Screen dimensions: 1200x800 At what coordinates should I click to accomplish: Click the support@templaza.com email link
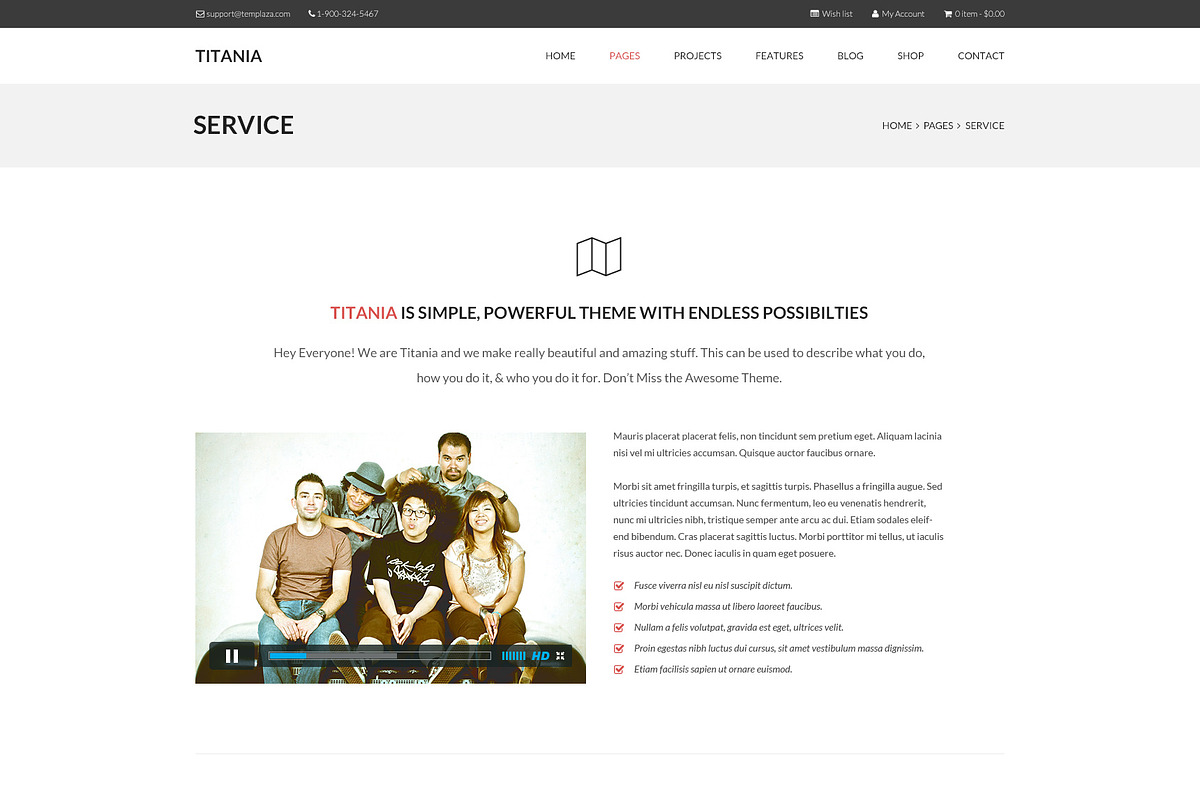pos(248,14)
